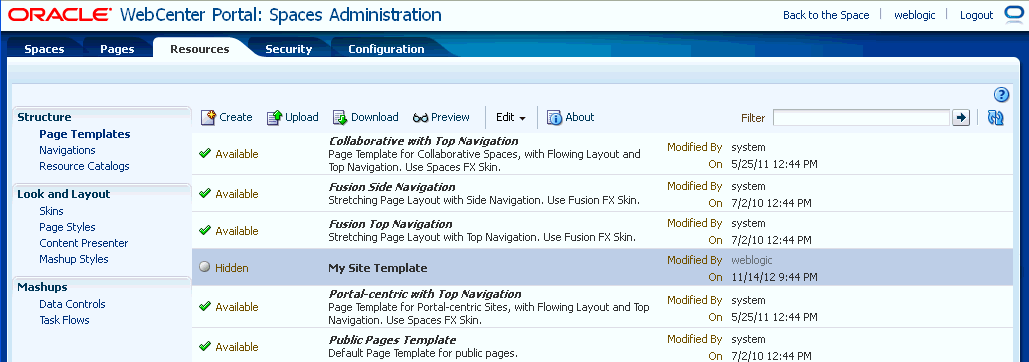1029x362 pixels.
Task: Click the Download toolbar icon
Action: pos(340,117)
